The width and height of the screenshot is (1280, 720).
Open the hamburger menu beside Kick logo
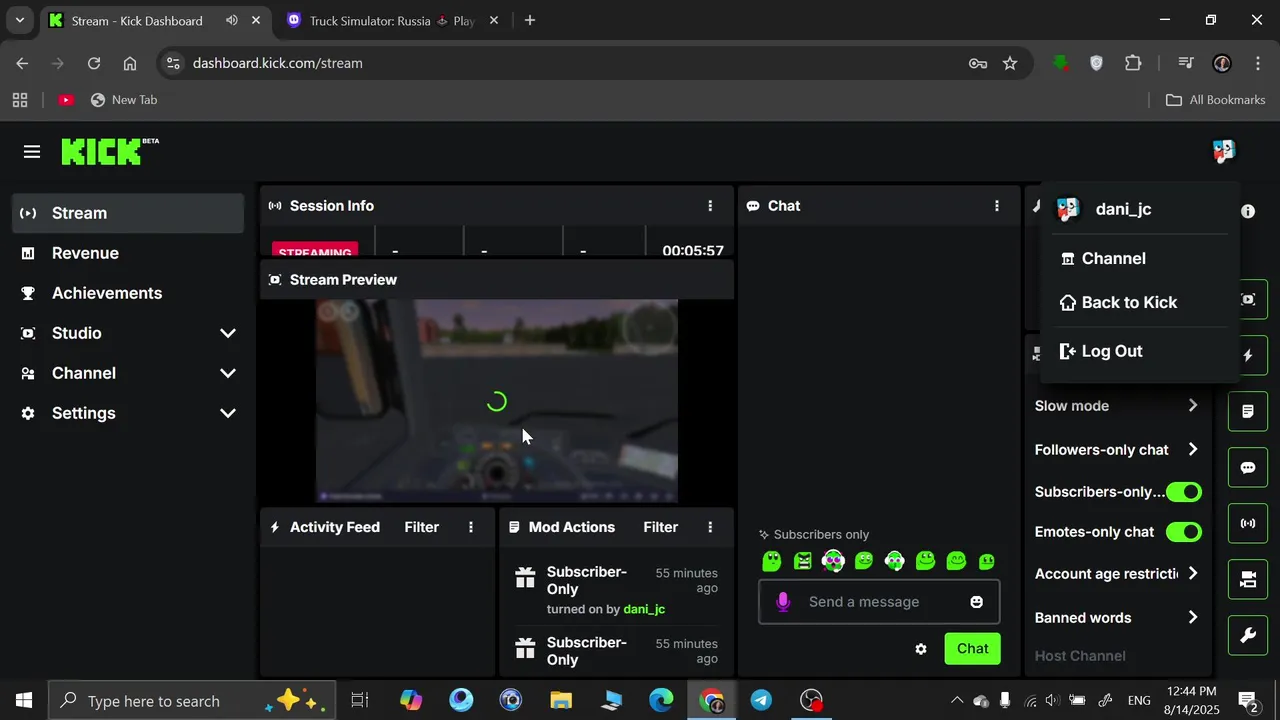click(32, 152)
